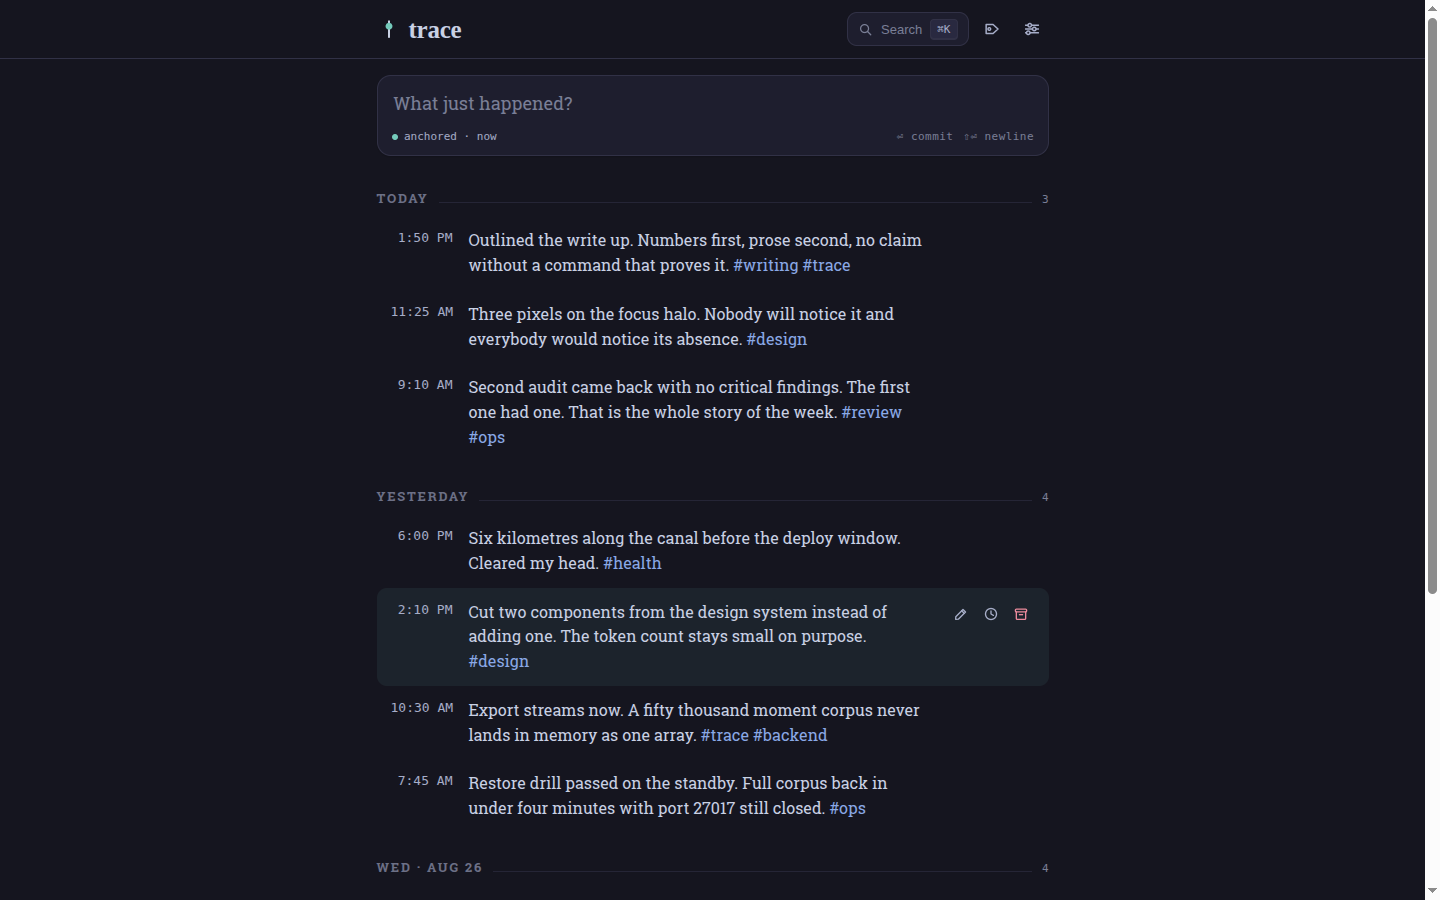Click the scrollbar up arrow
Screen dimensions: 1440x900
coord(1432,8)
